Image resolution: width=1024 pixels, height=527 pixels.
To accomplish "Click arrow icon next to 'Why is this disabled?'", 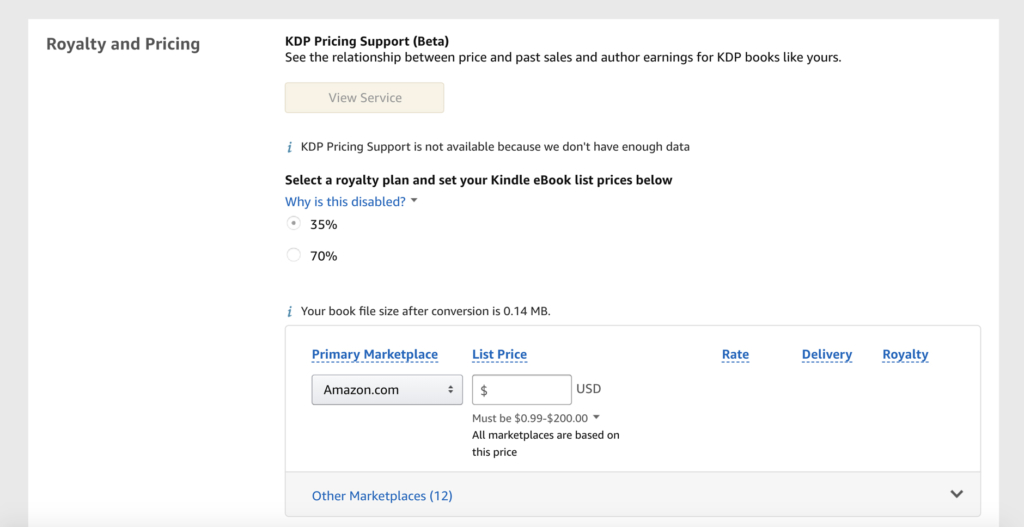I will pyautogui.click(x=414, y=201).
